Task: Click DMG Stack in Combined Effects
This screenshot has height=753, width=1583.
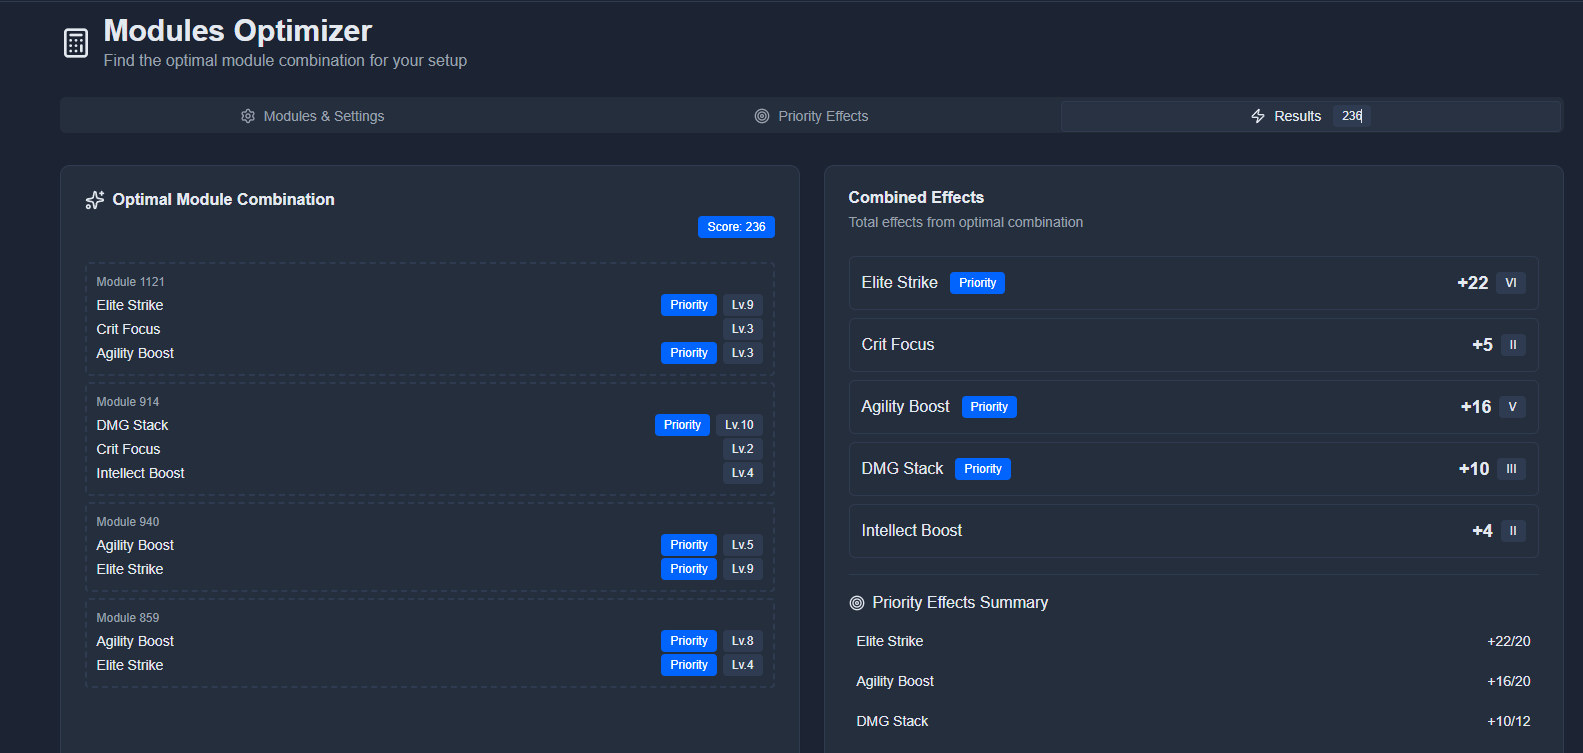Action: click(903, 469)
